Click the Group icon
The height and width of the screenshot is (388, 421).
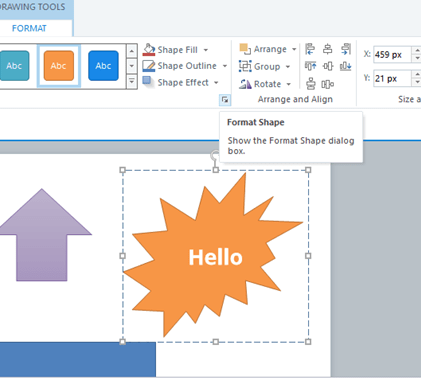(x=245, y=66)
